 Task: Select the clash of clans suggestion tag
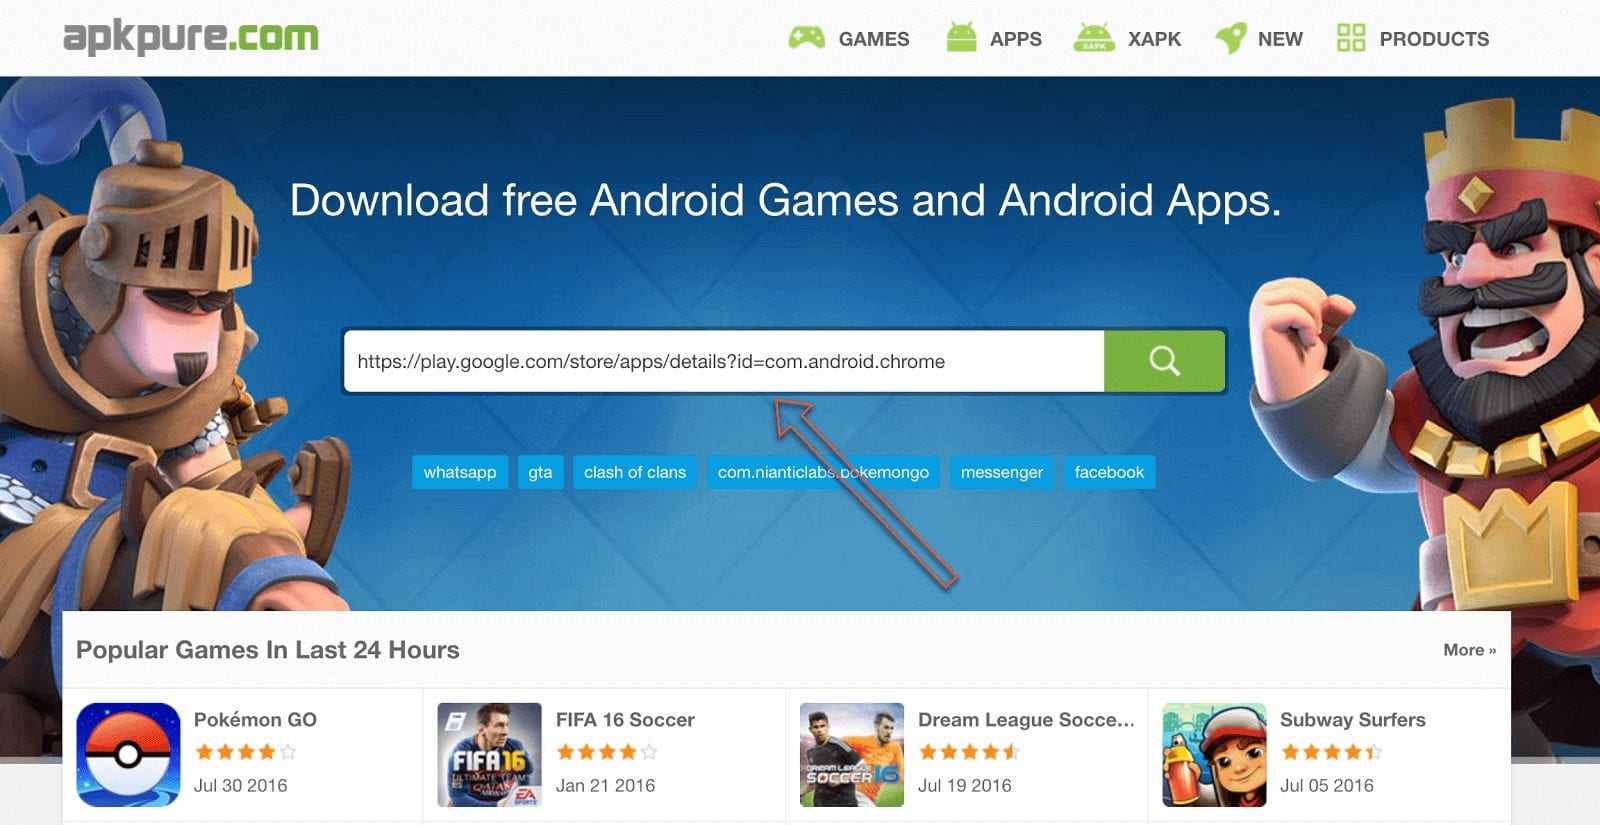tap(635, 472)
